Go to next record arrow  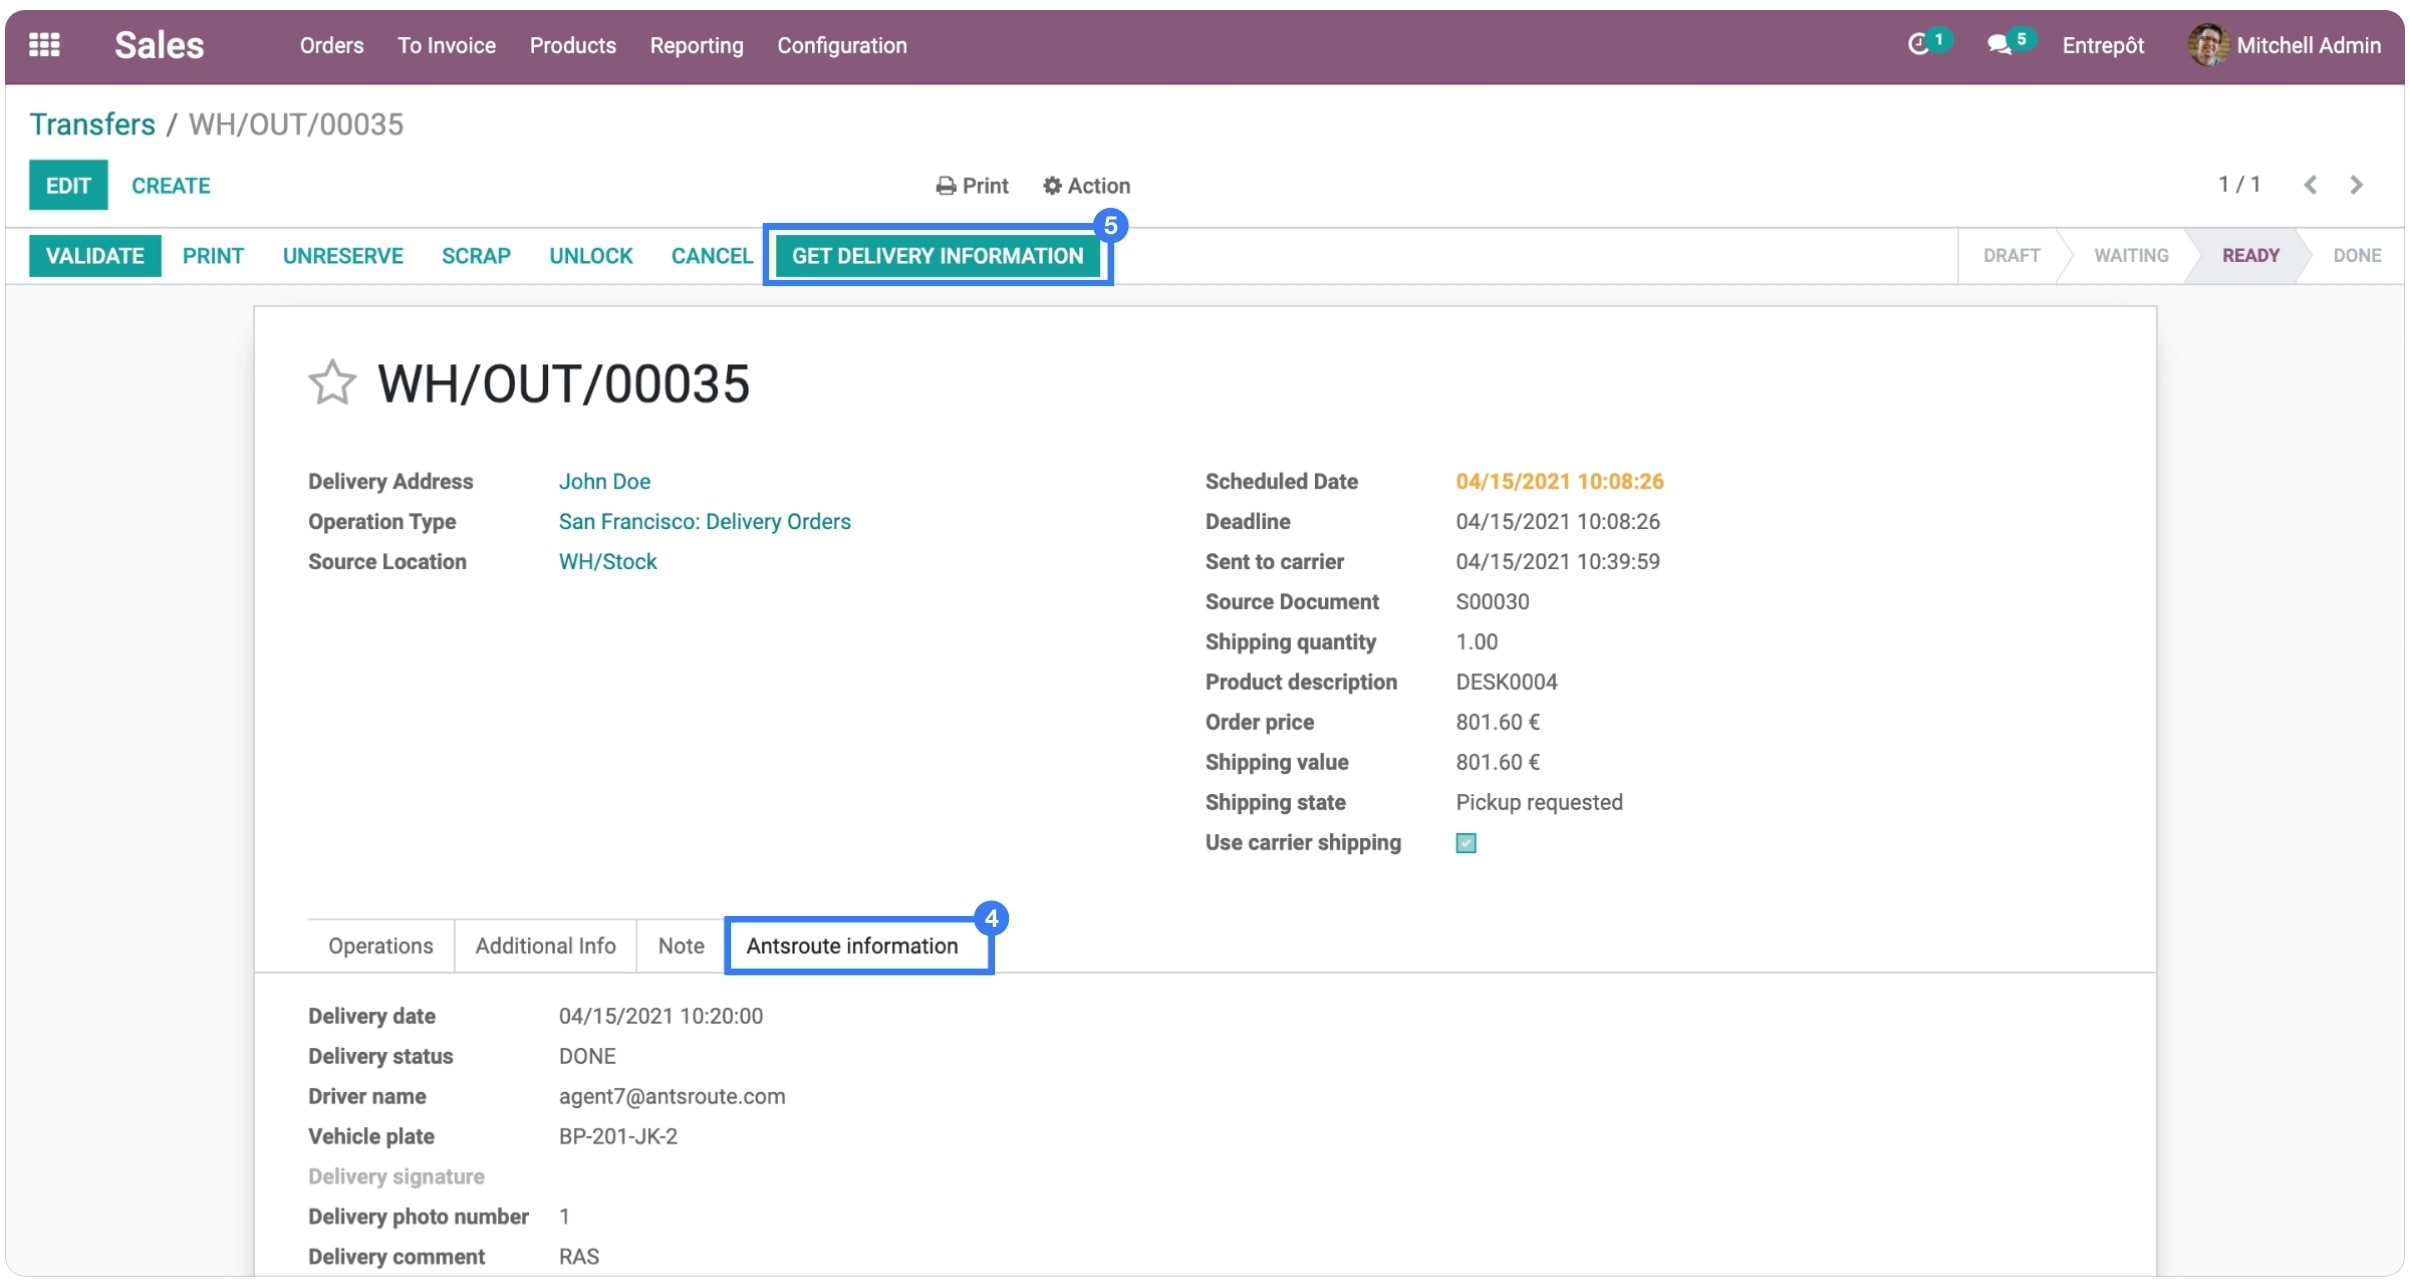point(2356,185)
